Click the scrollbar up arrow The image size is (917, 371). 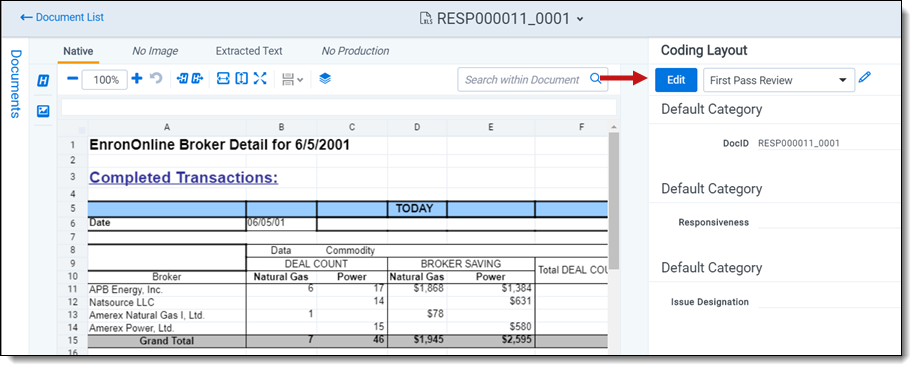pyautogui.click(x=613, y=127)
